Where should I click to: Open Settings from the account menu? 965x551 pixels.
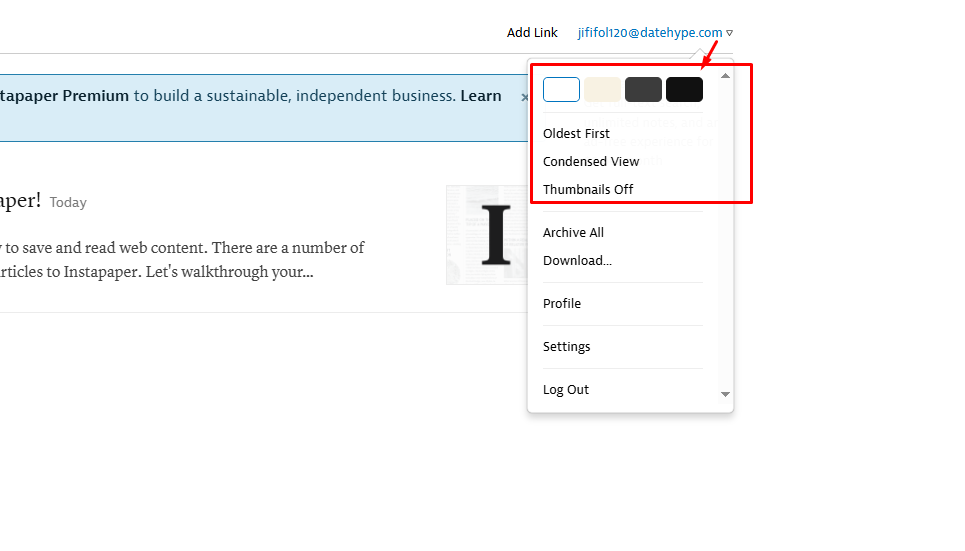point(567,346)
